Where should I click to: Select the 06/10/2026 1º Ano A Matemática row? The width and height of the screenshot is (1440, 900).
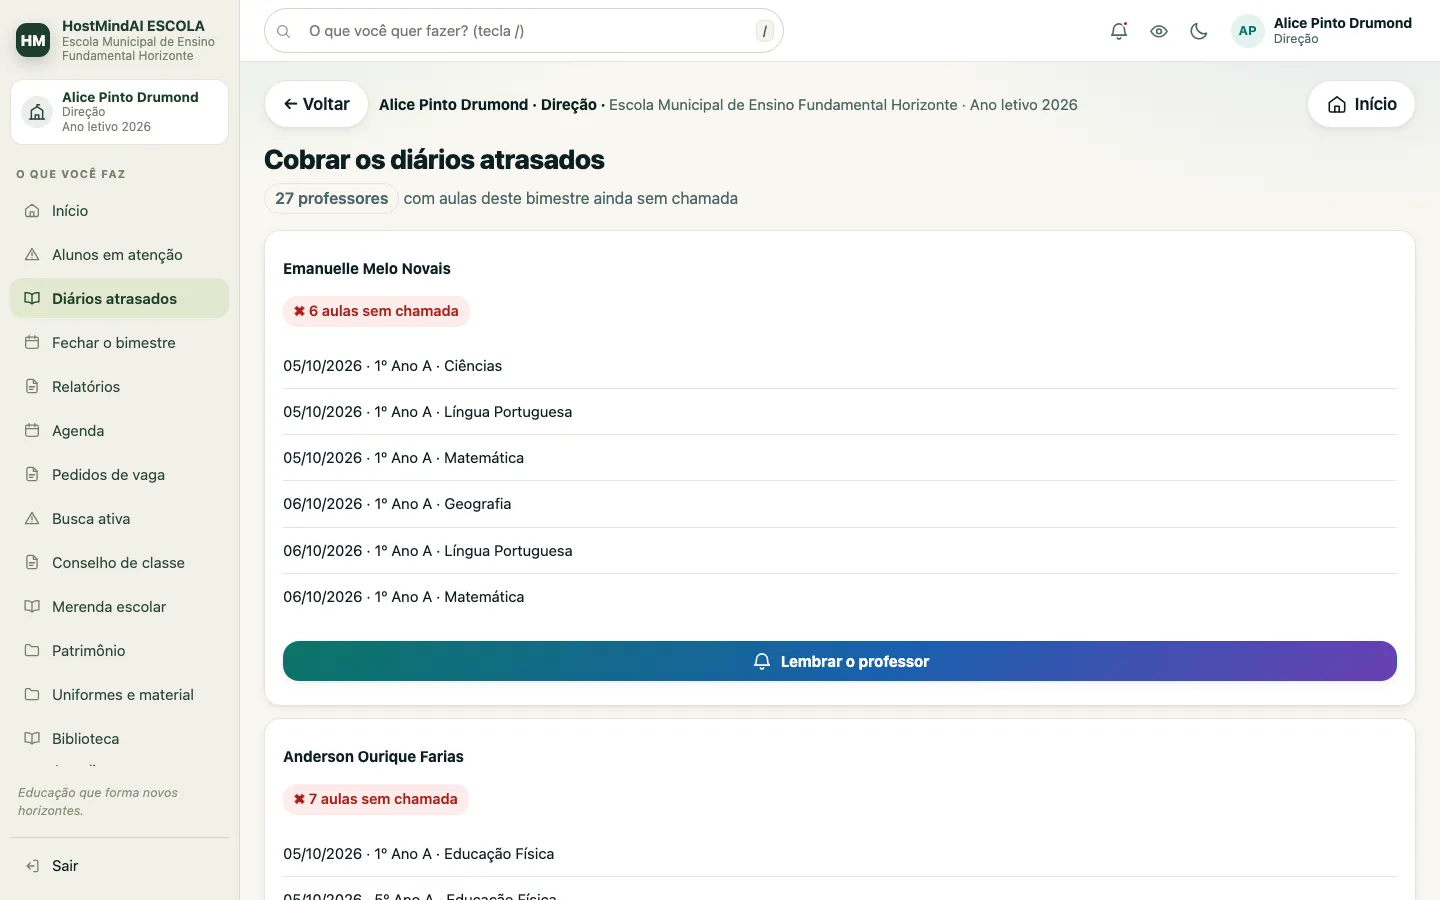coord(840,597)
